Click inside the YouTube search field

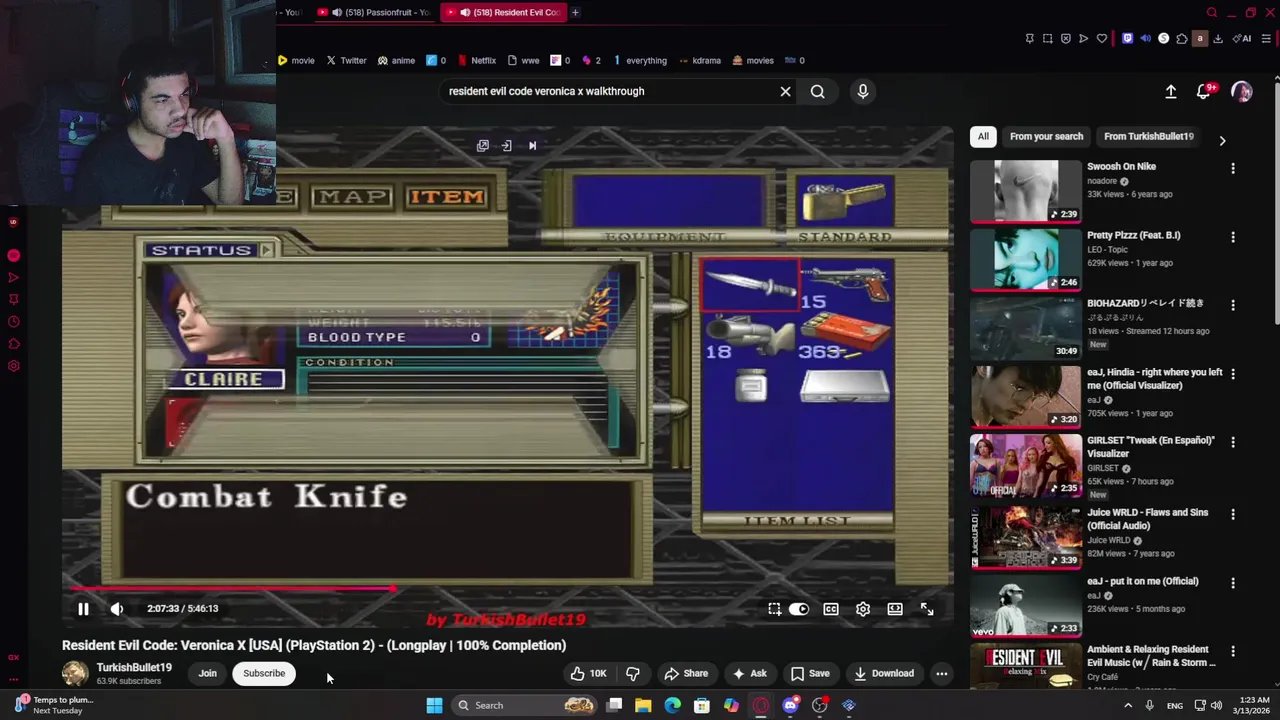[610, 92]
